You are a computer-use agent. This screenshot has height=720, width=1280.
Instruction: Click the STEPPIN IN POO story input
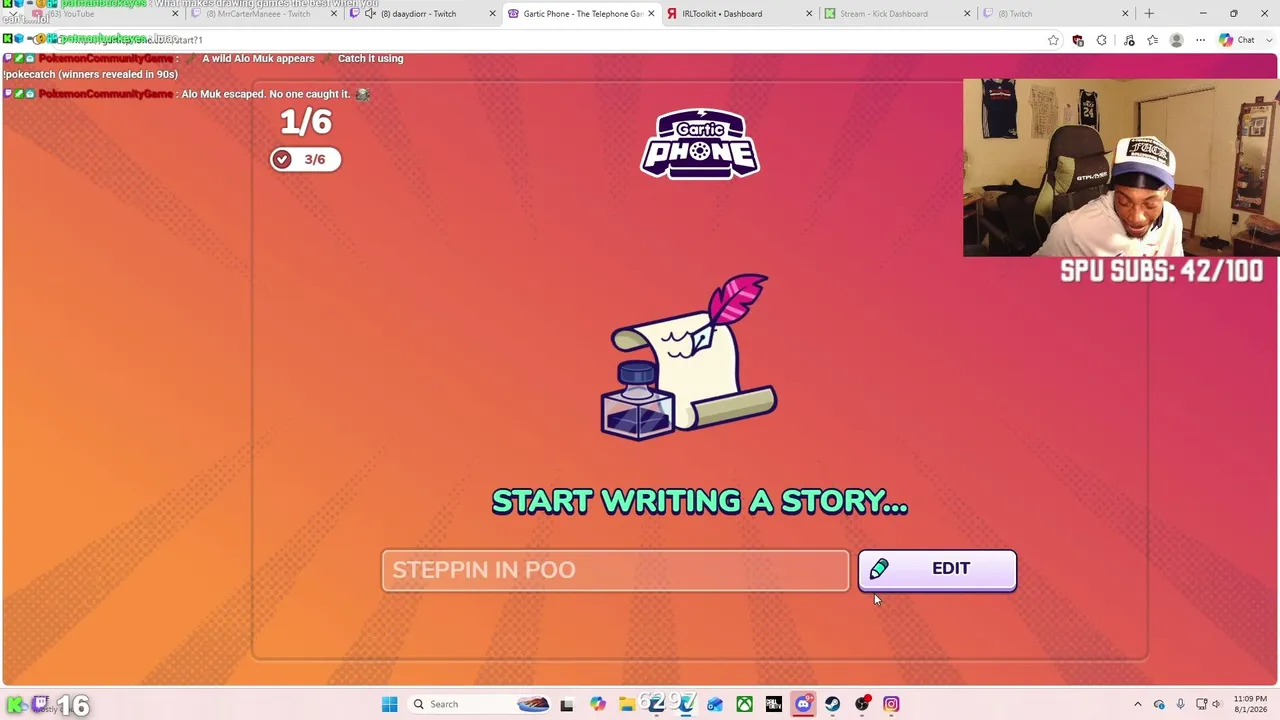point(615,570)
